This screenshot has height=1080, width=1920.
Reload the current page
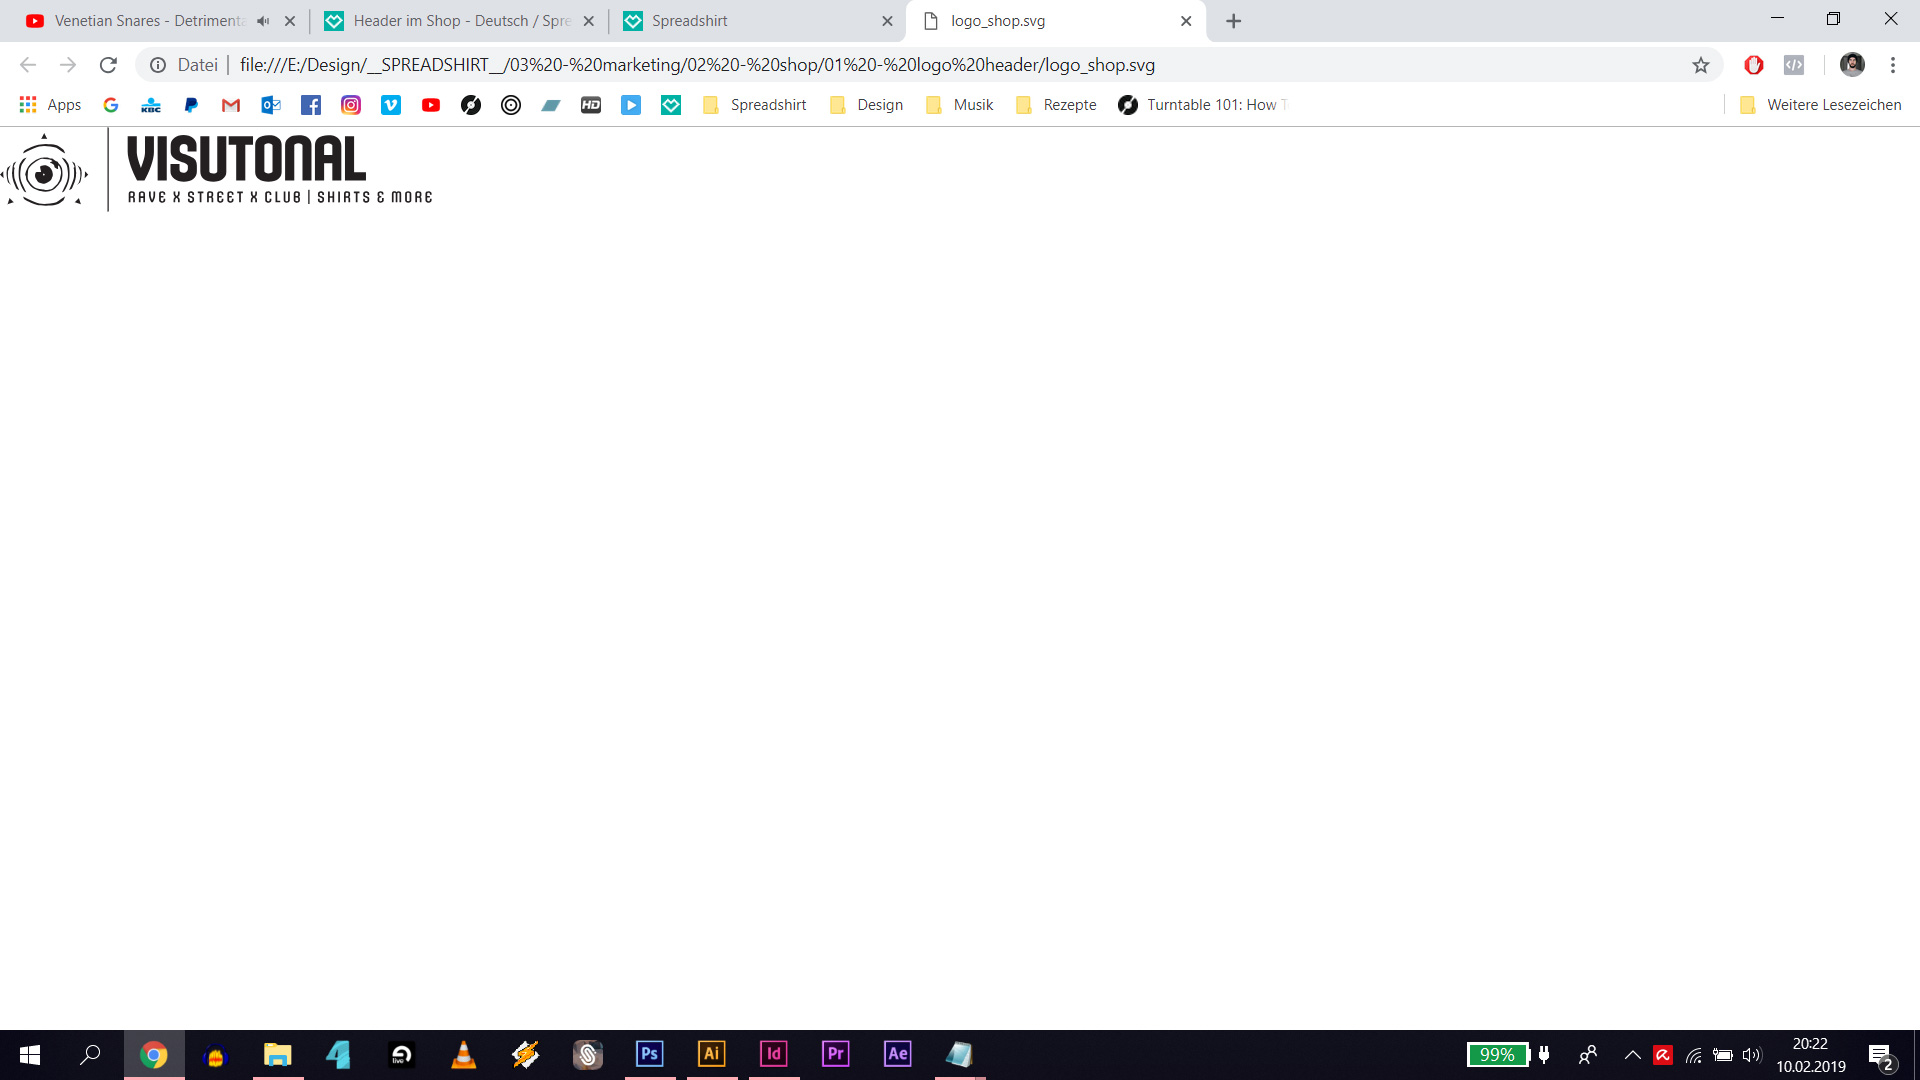click(108, 65)
